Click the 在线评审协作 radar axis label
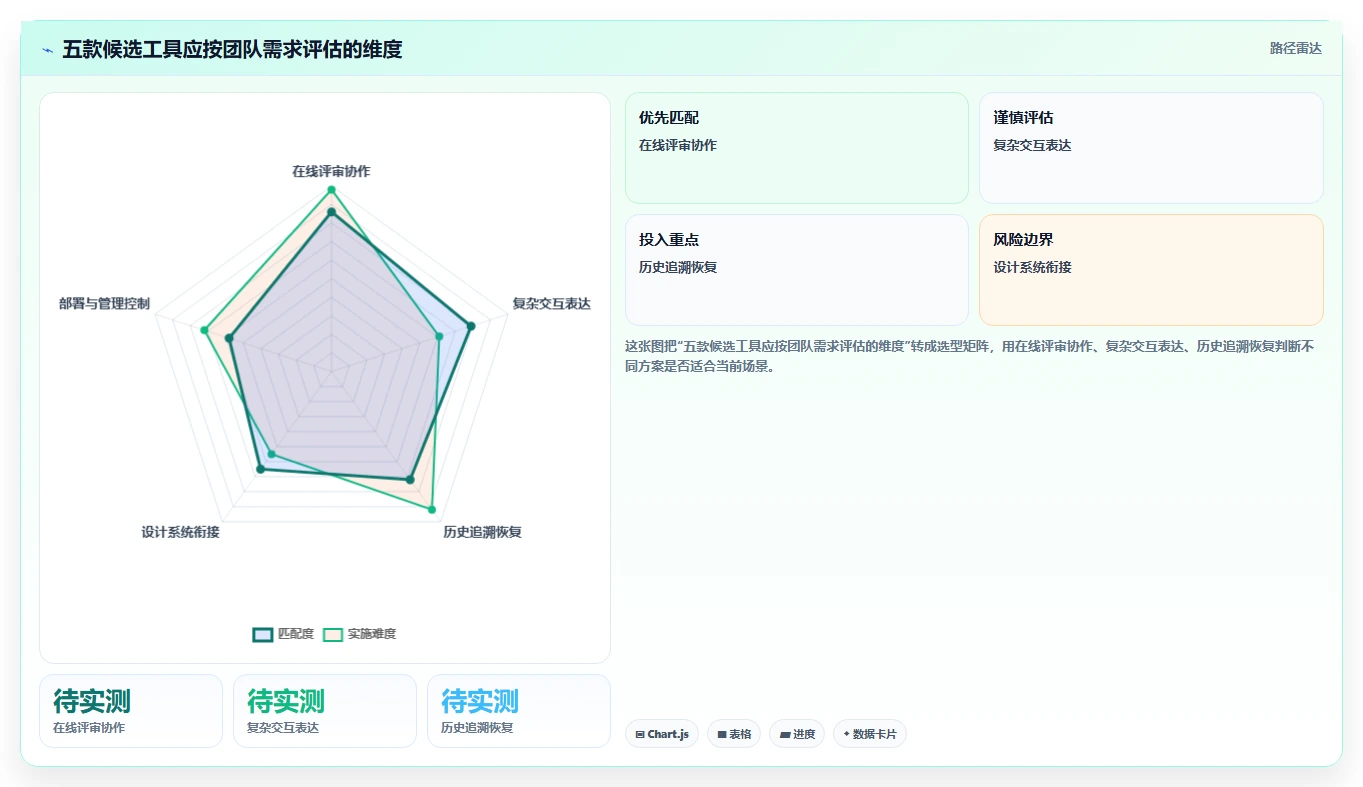Image resolution: width=1363 pixels, height=787 pixels. [x=331, y=171]
